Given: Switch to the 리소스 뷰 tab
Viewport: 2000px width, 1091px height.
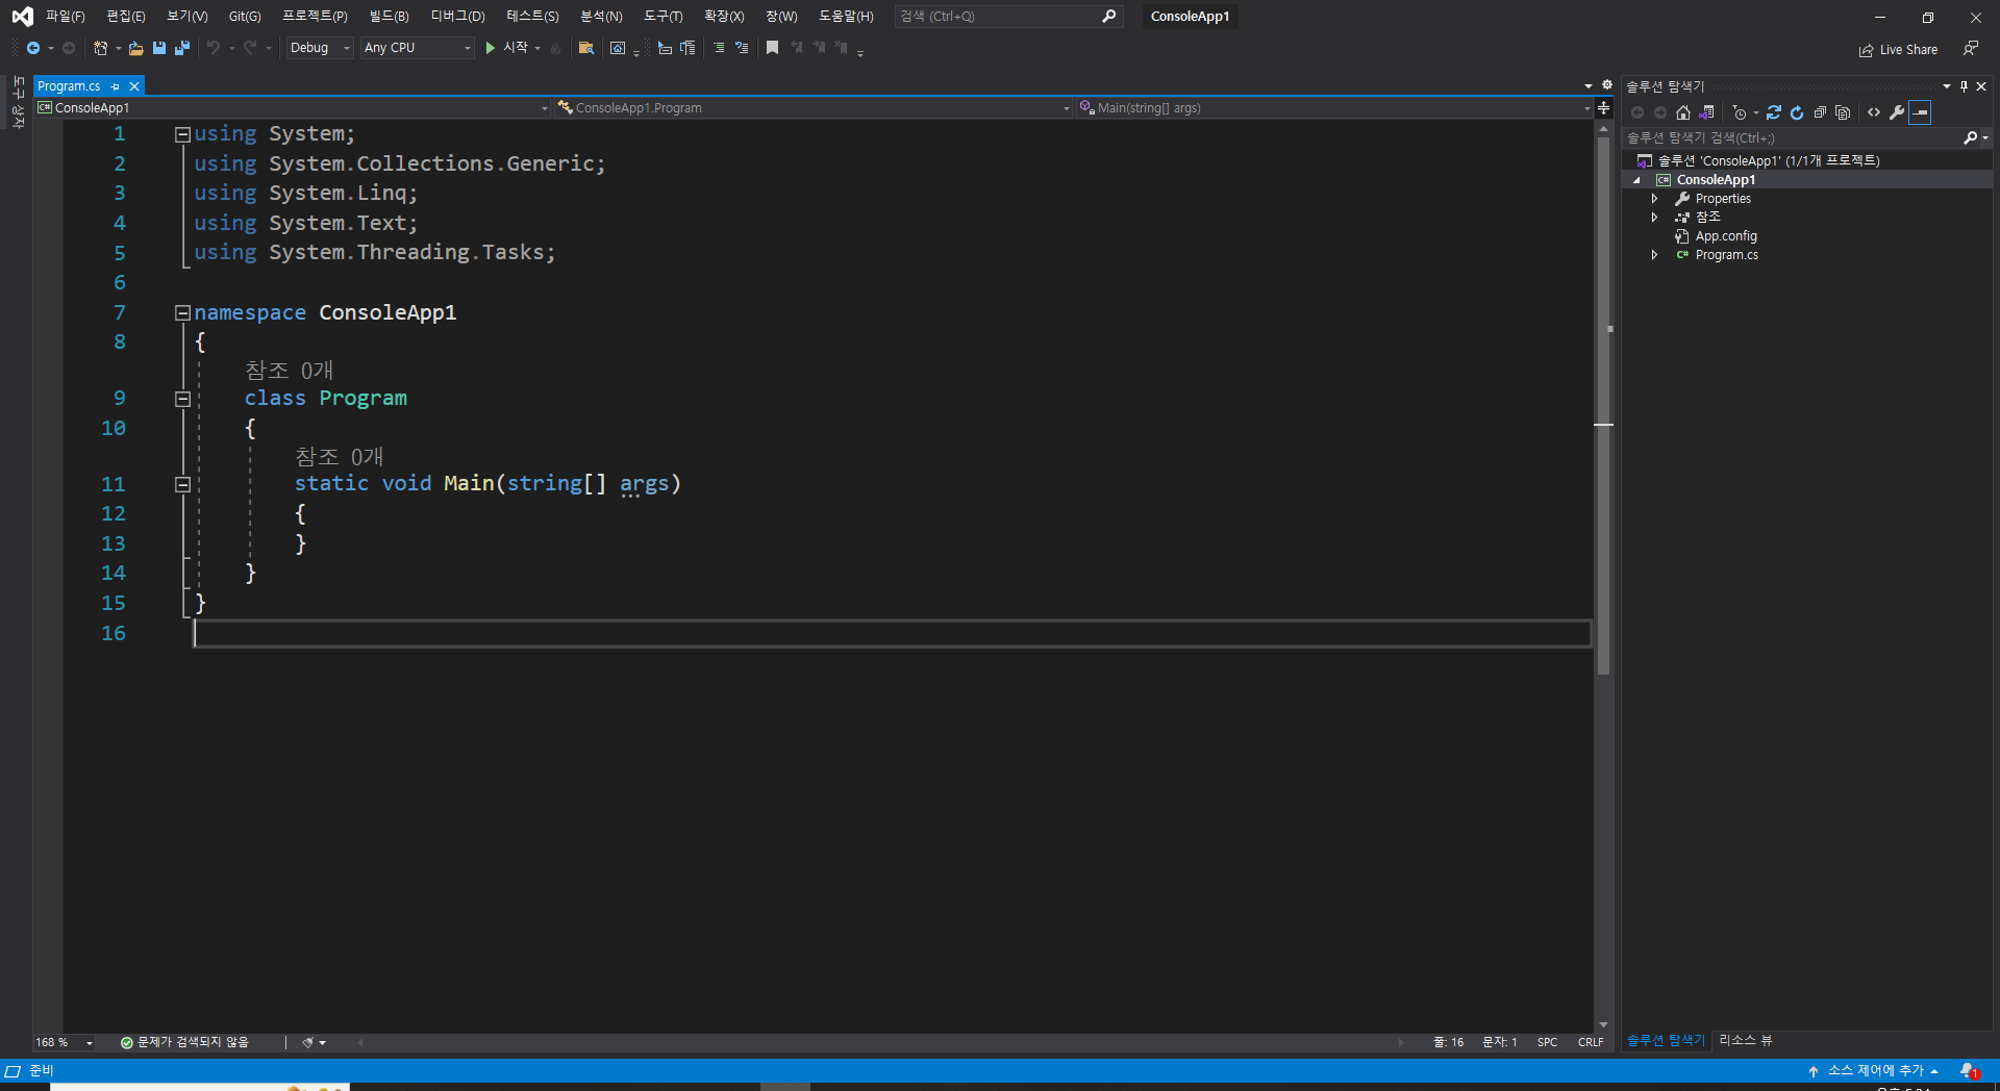Looking at the screenshot, I should pos(1745,1040).
